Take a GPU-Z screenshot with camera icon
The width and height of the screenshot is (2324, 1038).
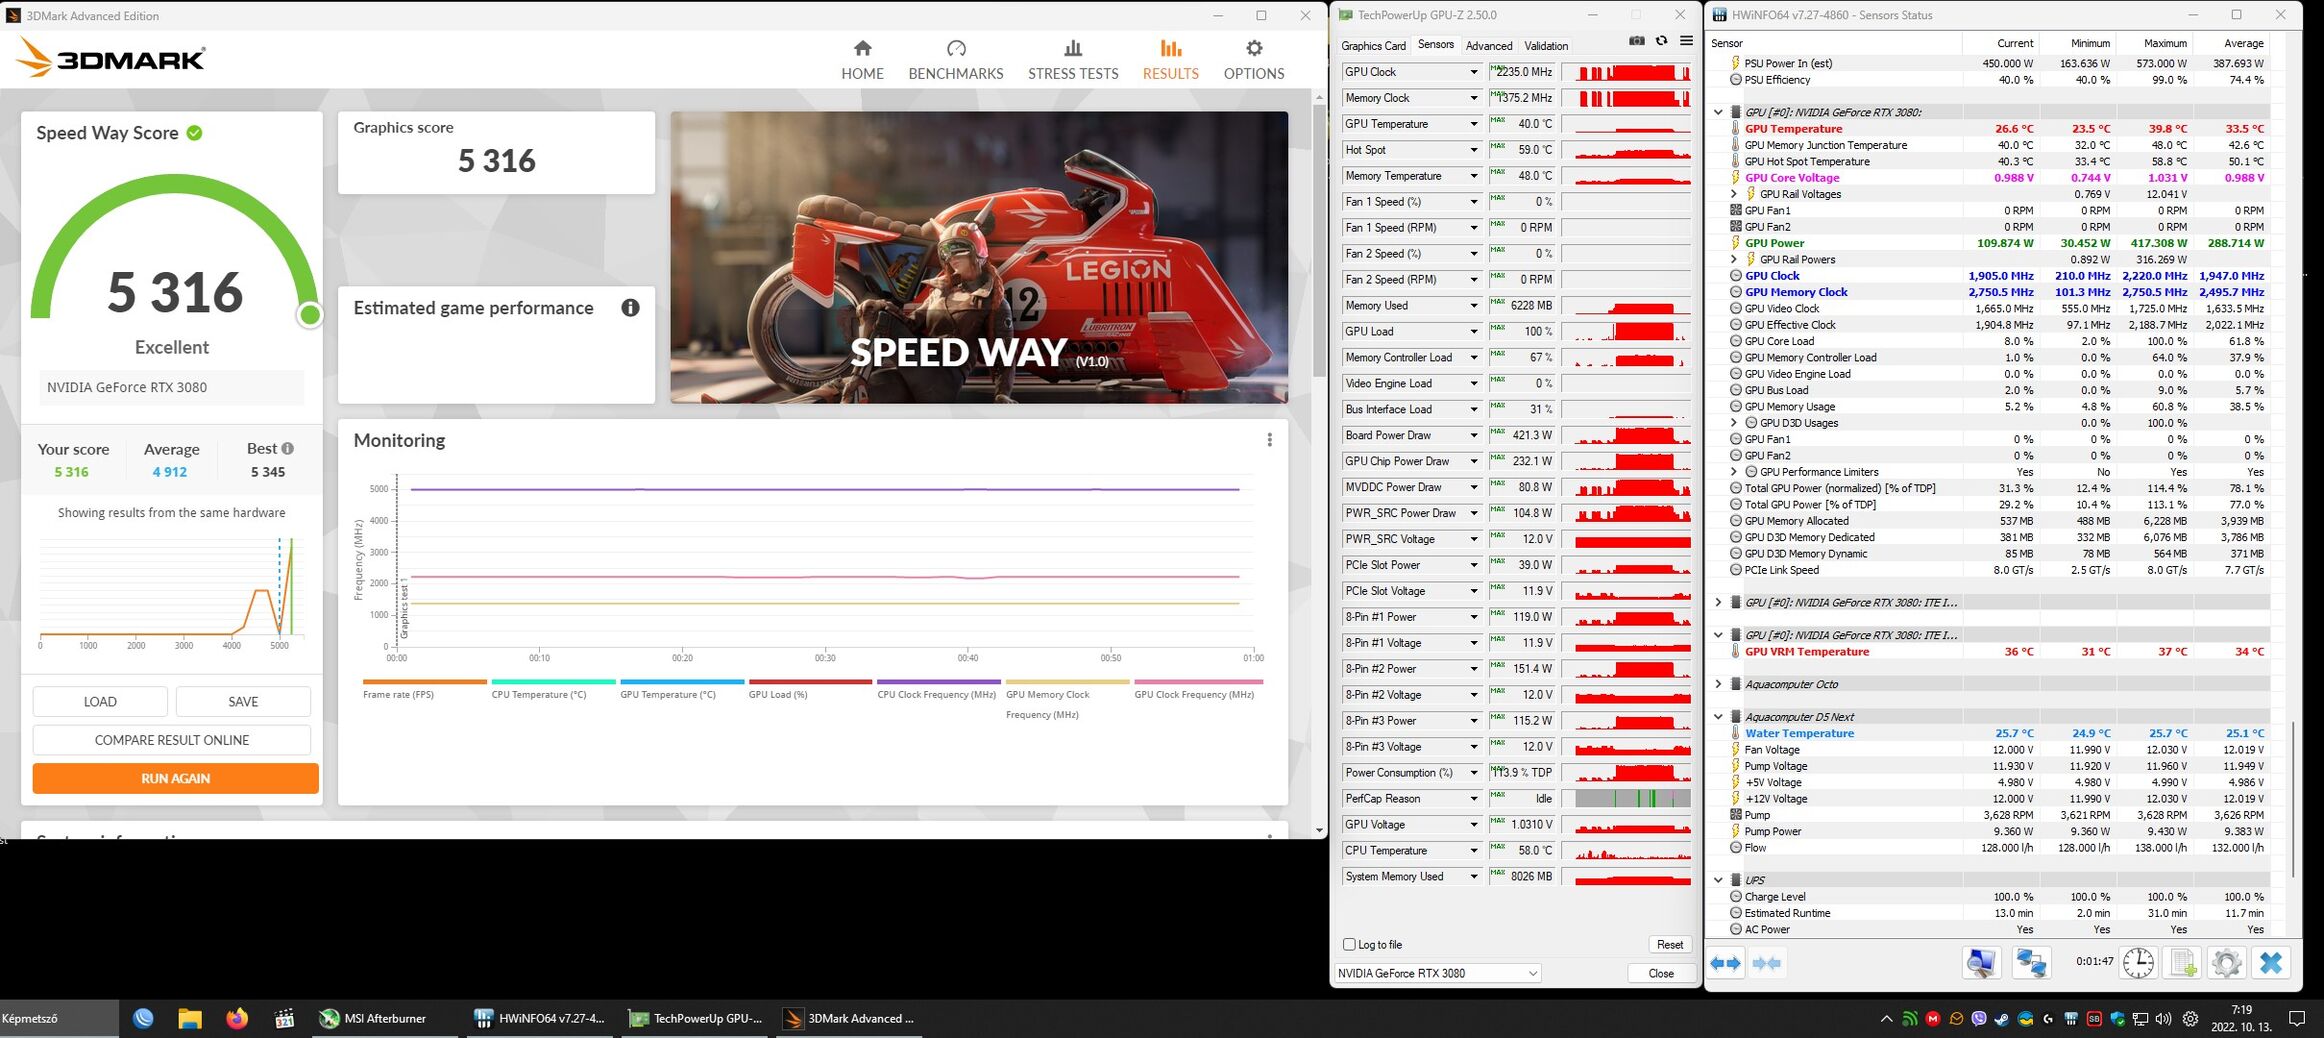(x=1637, y=41)
